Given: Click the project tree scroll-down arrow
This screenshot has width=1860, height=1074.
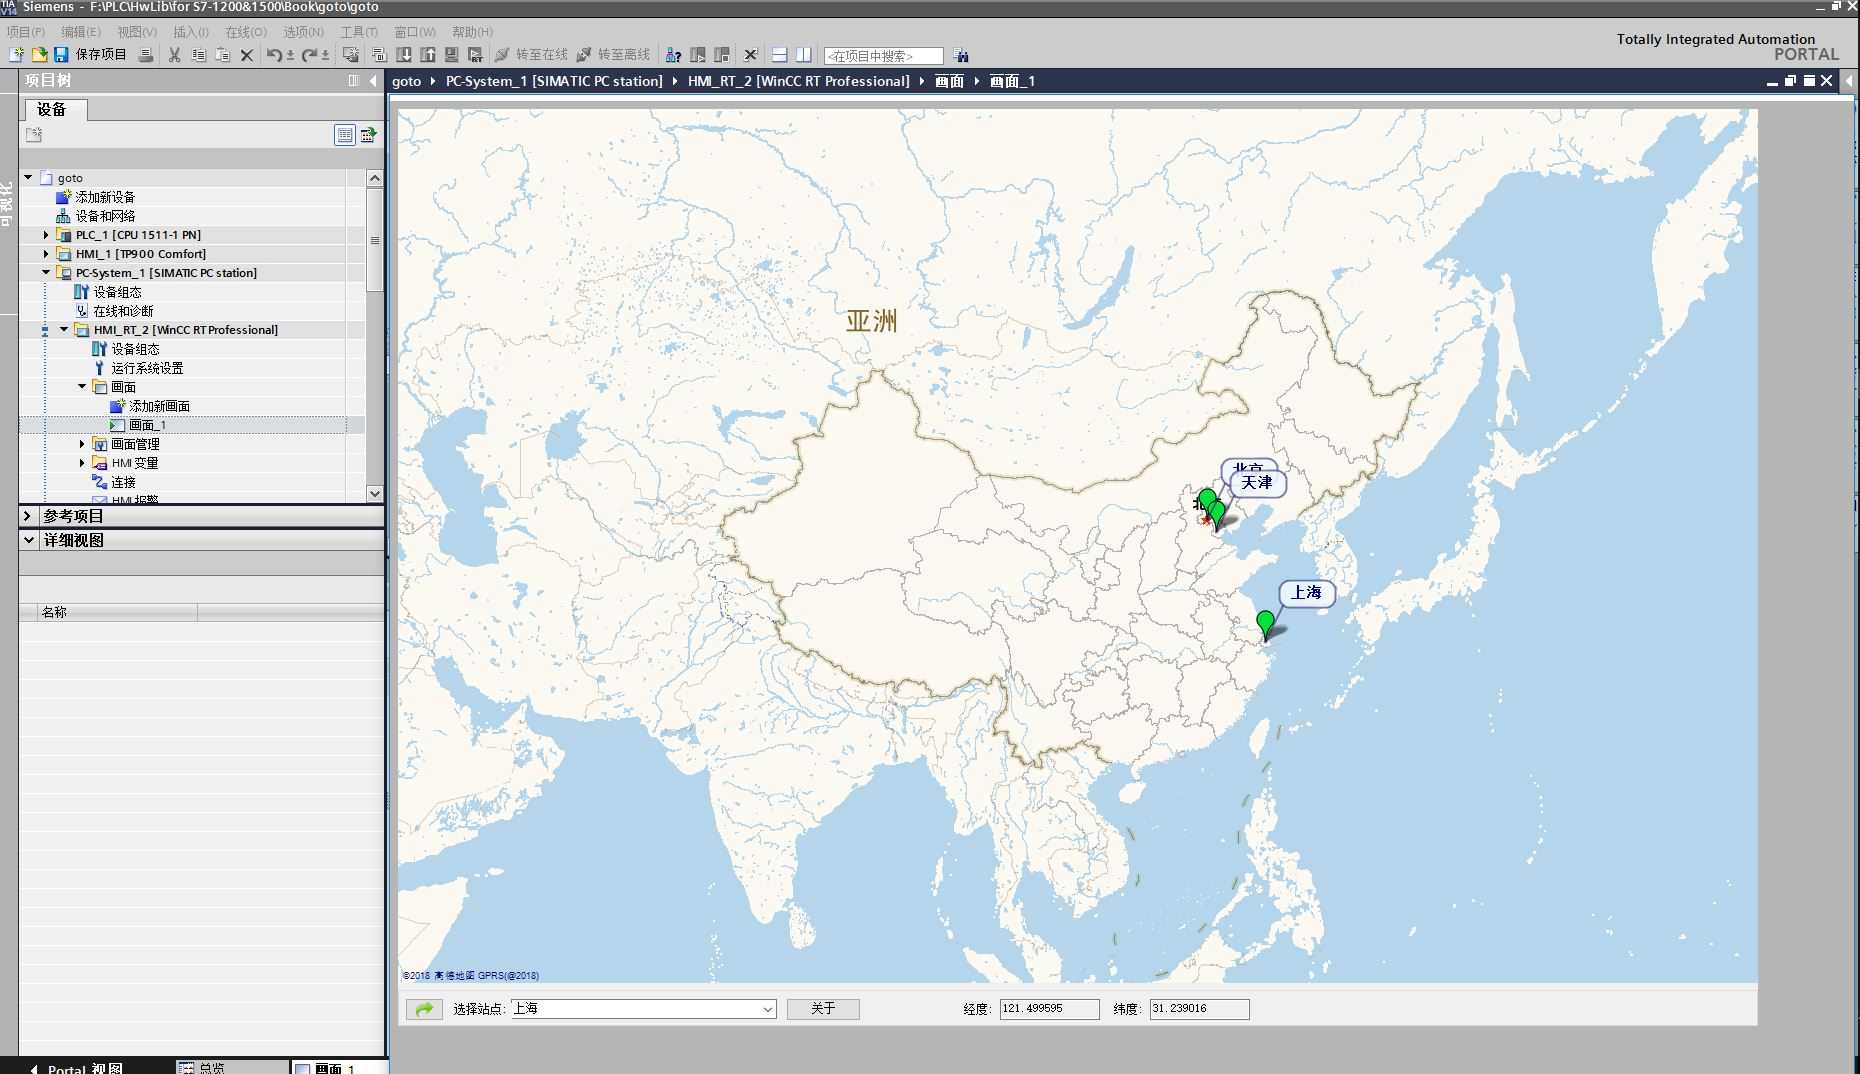Looking at the screenshot, I should (x=375, y=493).
